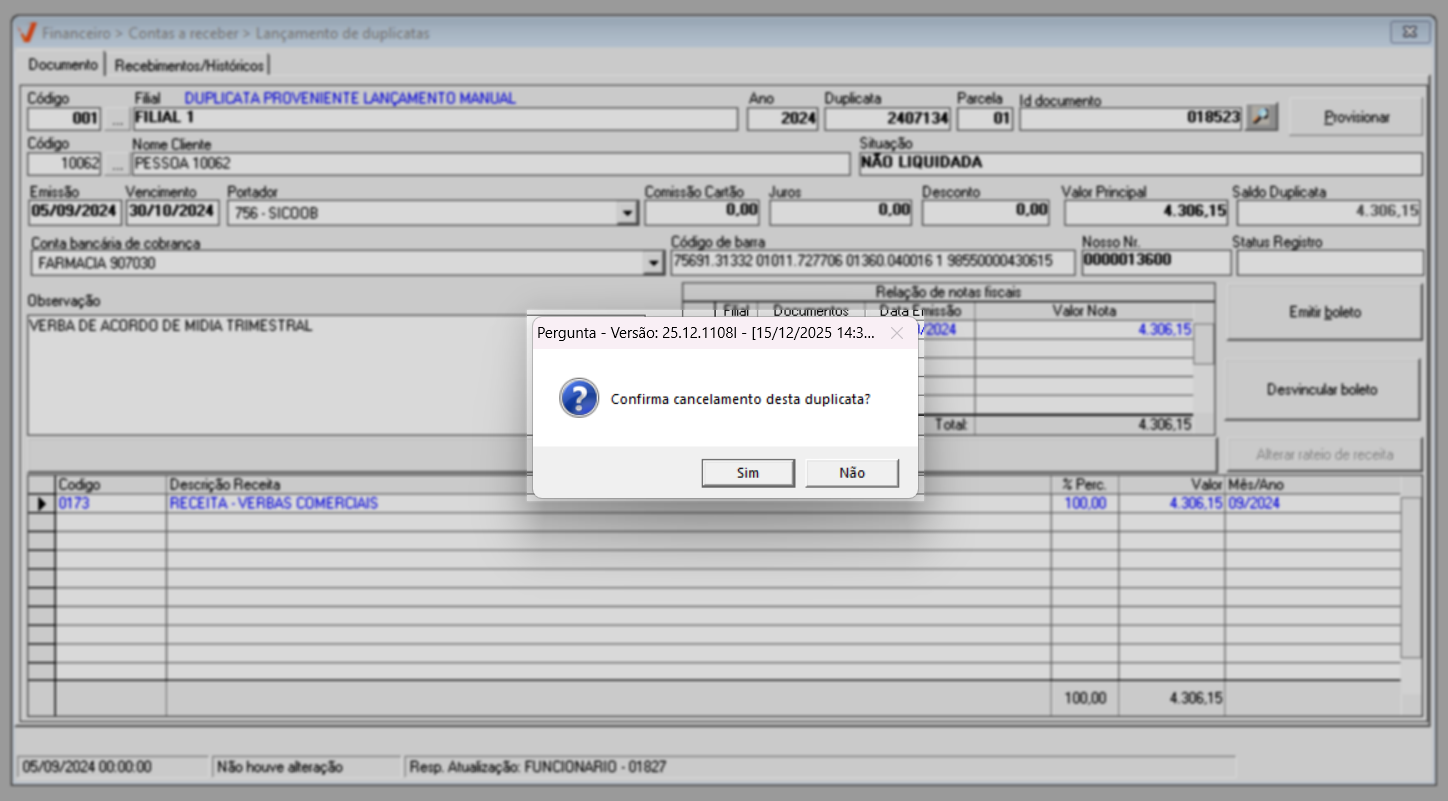Viewport: 1448px width, 801px height.
Task: Select the Documento tab
Action: [x=63, y=65]
